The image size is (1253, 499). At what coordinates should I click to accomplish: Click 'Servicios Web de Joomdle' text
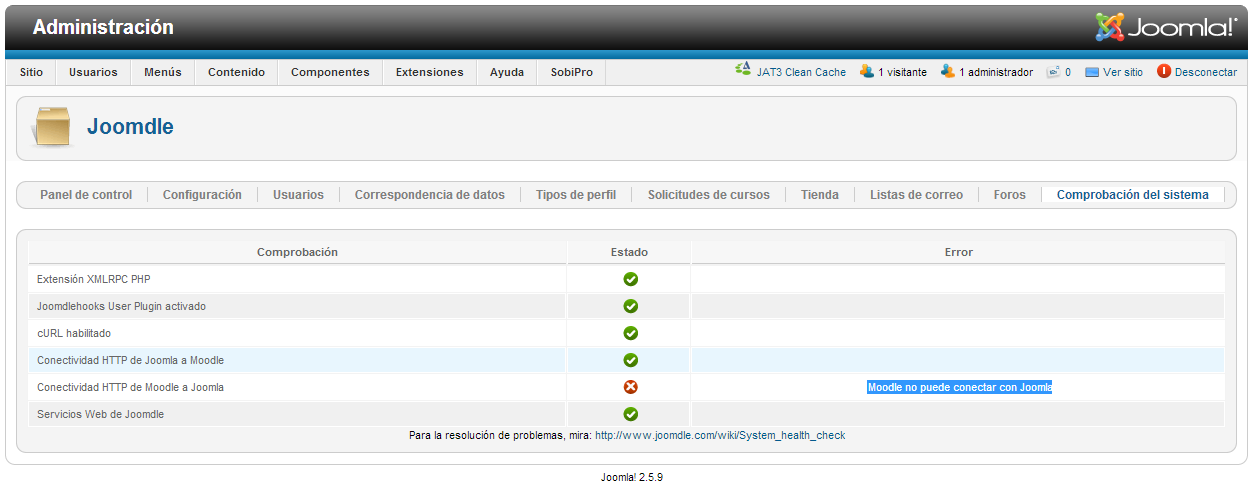point(100,414)
